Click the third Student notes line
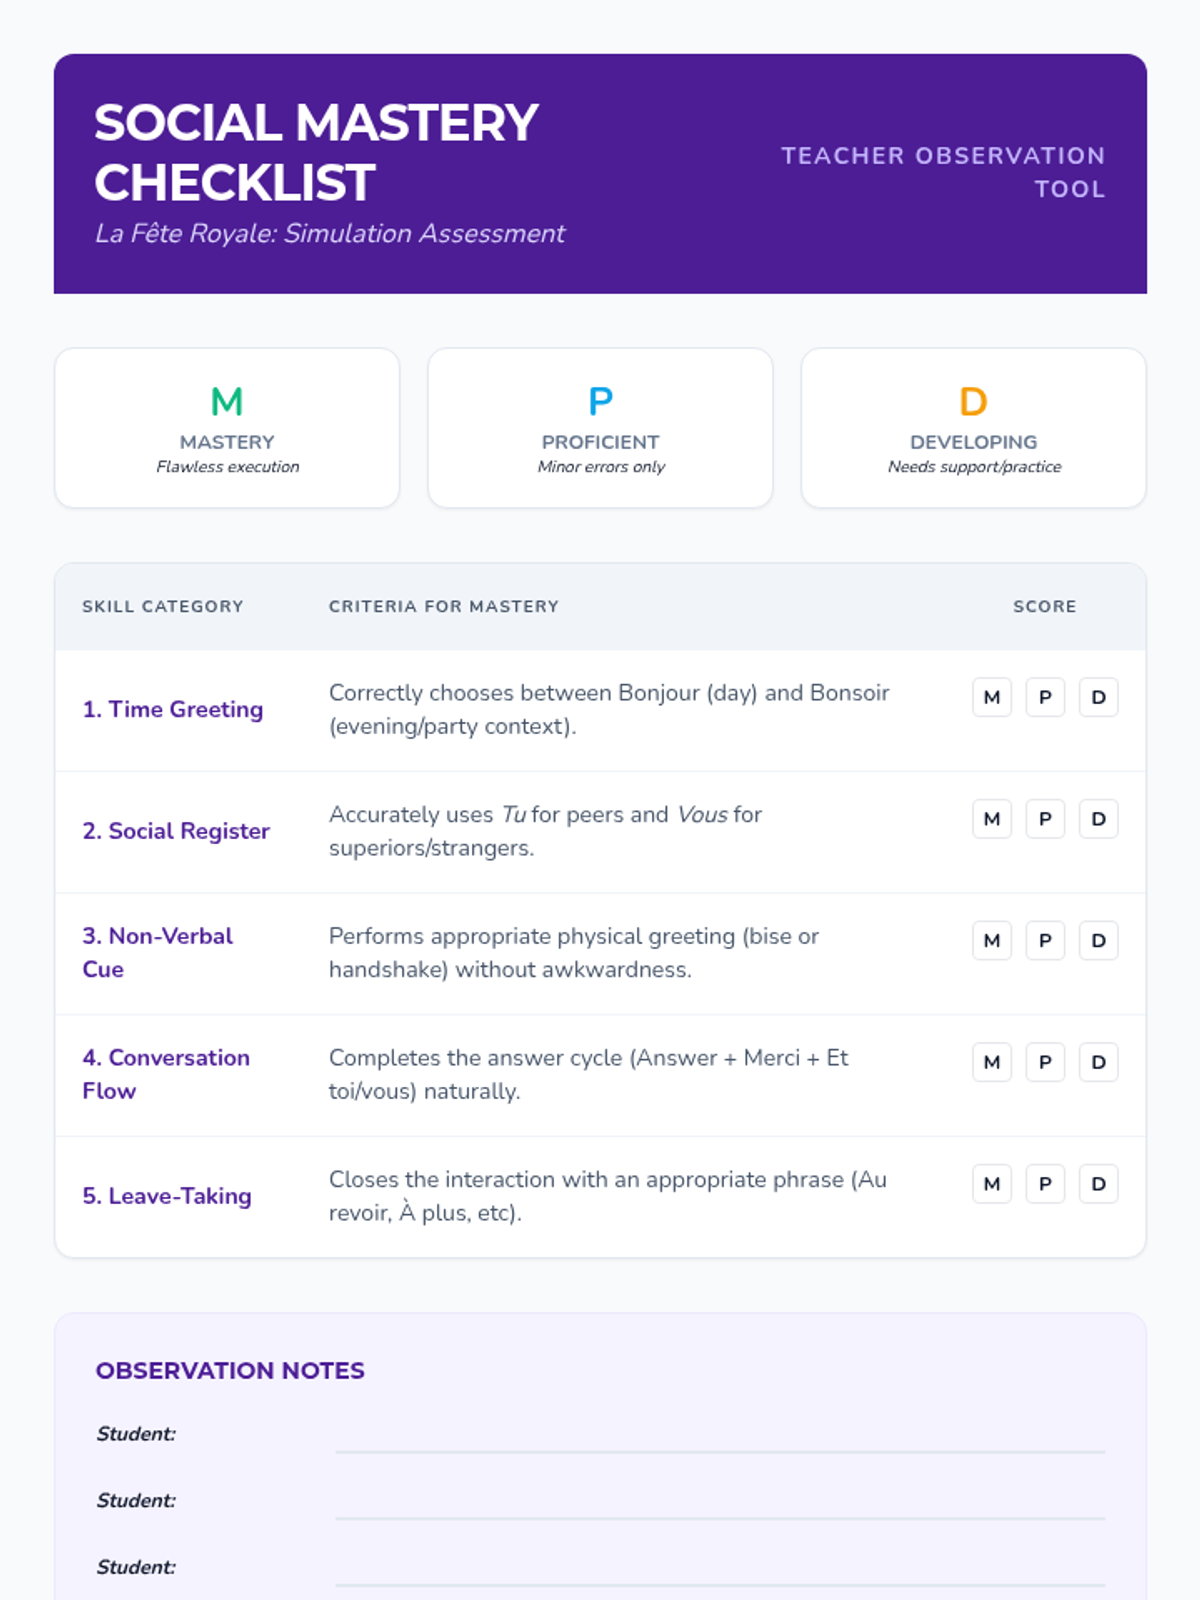1200x1600 pixels. point(720,1571)
